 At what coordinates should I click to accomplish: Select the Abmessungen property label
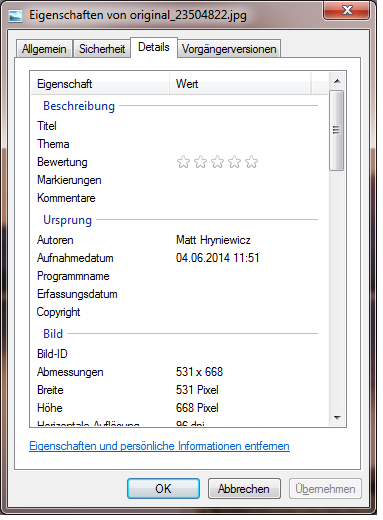tap(70, 372)
